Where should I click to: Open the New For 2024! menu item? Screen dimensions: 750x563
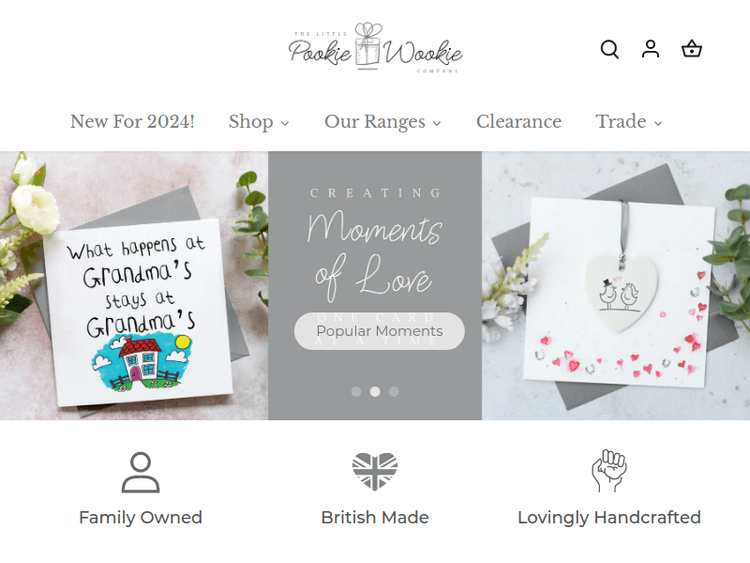point(132,122)
